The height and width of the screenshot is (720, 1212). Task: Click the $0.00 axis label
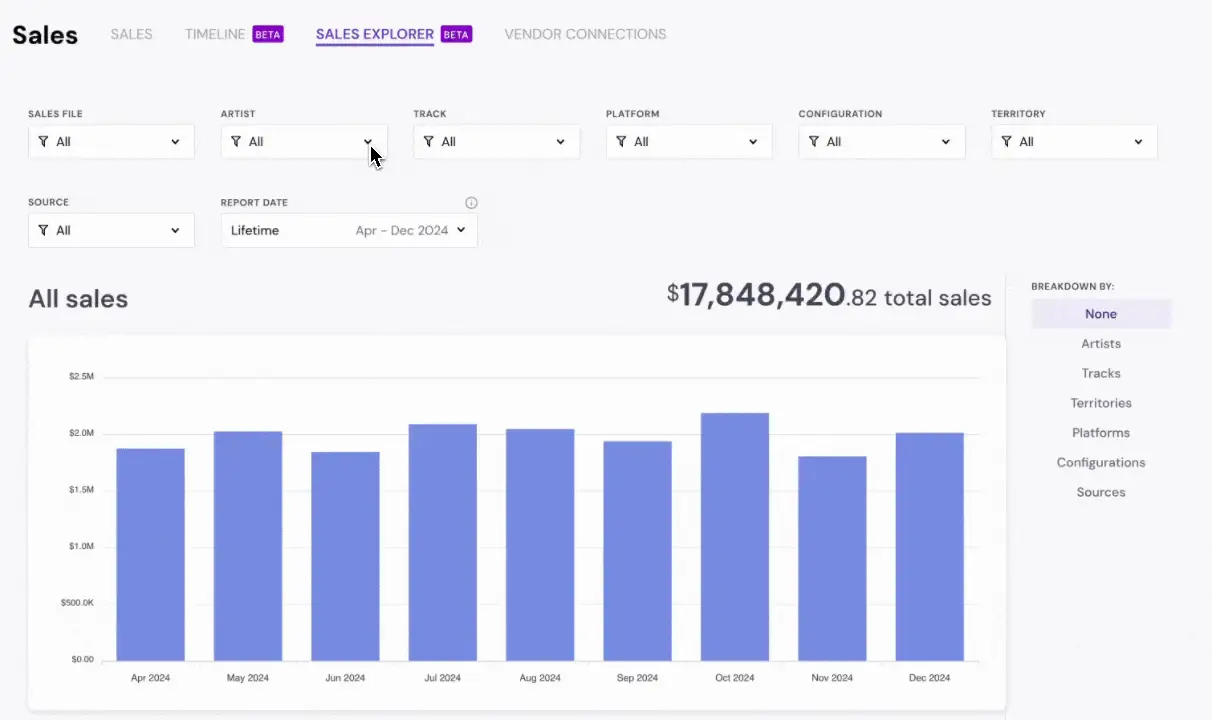coord(83,660)
